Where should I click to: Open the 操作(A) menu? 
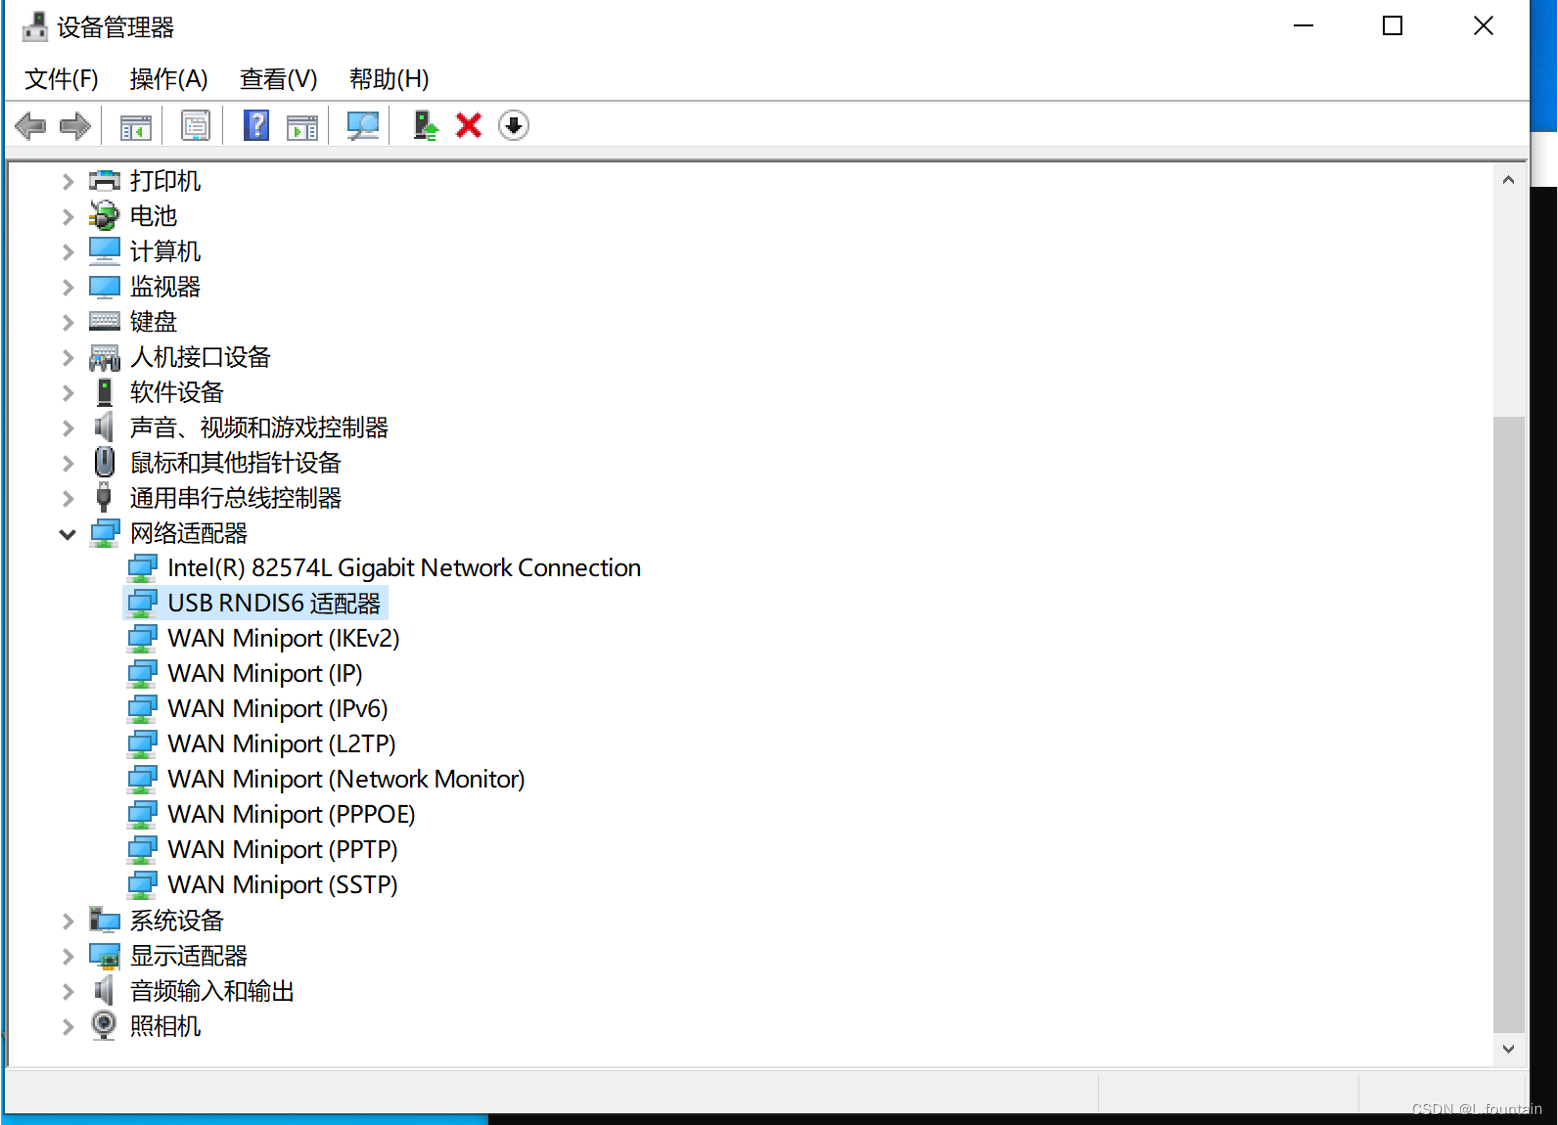tap(169, 79)
